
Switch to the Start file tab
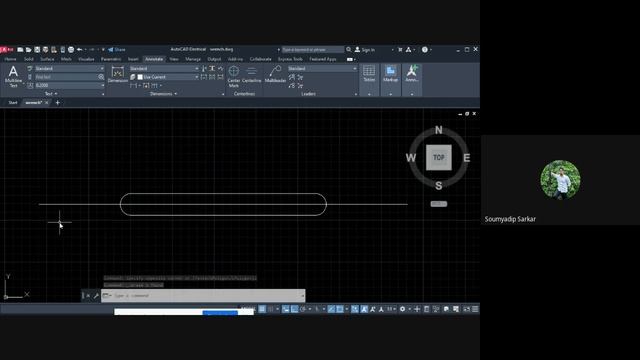tap(13, 102)
